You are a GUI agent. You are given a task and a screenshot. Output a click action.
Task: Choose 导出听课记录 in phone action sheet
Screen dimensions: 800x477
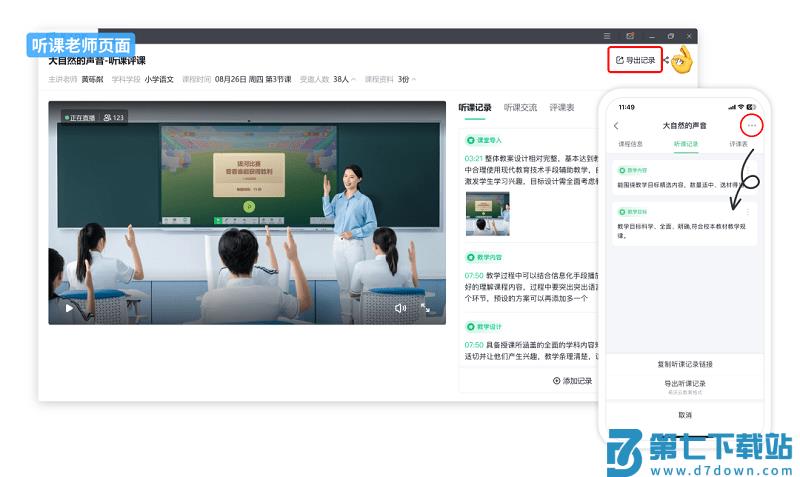click(x=685, y=383)
